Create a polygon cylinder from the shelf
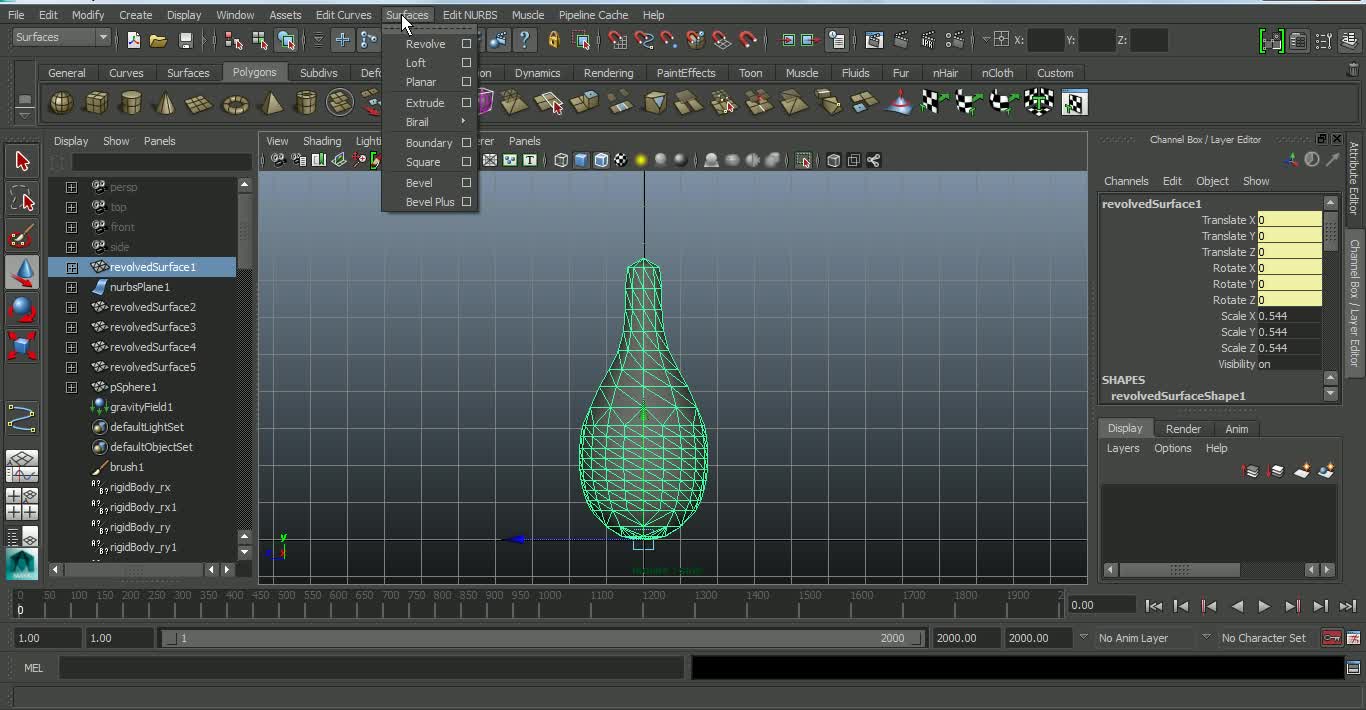The width and height of the screenshot is (1366, 710). 130,102
